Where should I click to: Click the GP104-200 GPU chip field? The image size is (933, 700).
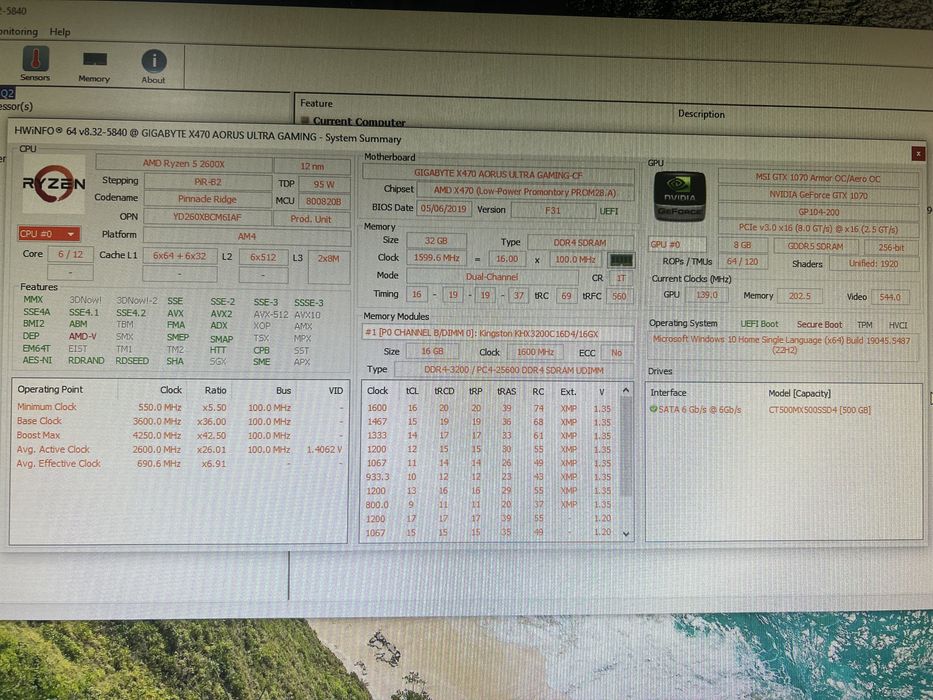click(x=819, y=212)
